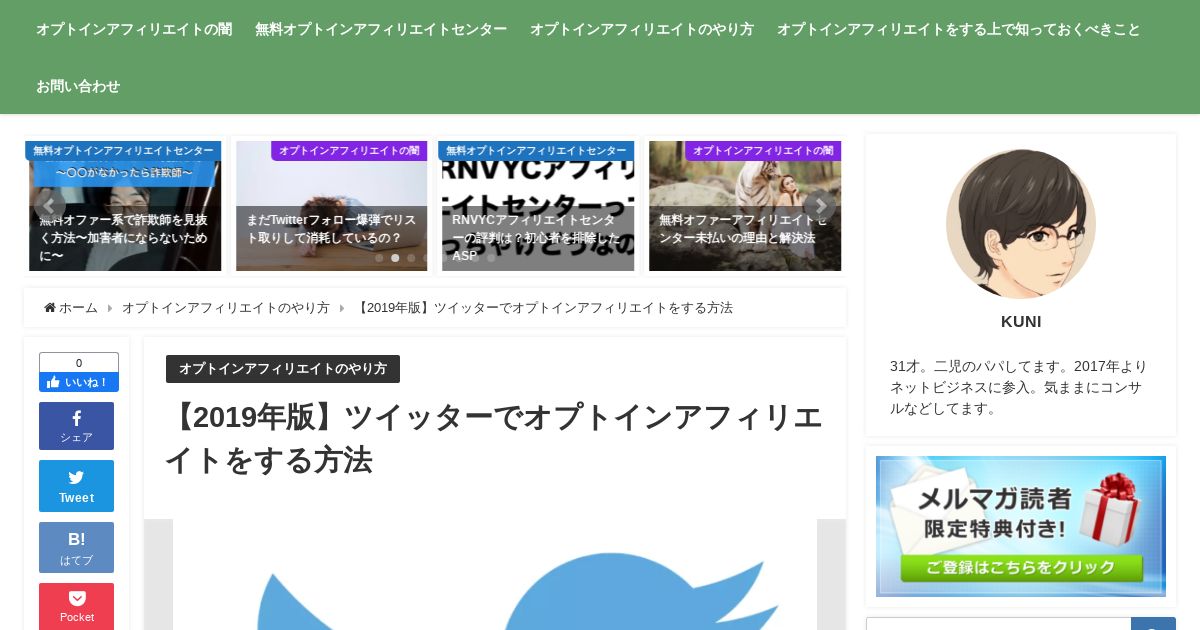Select the active highlighted carousel pagination dot
Screen dimensions: 1200x630
pos(395,258)
